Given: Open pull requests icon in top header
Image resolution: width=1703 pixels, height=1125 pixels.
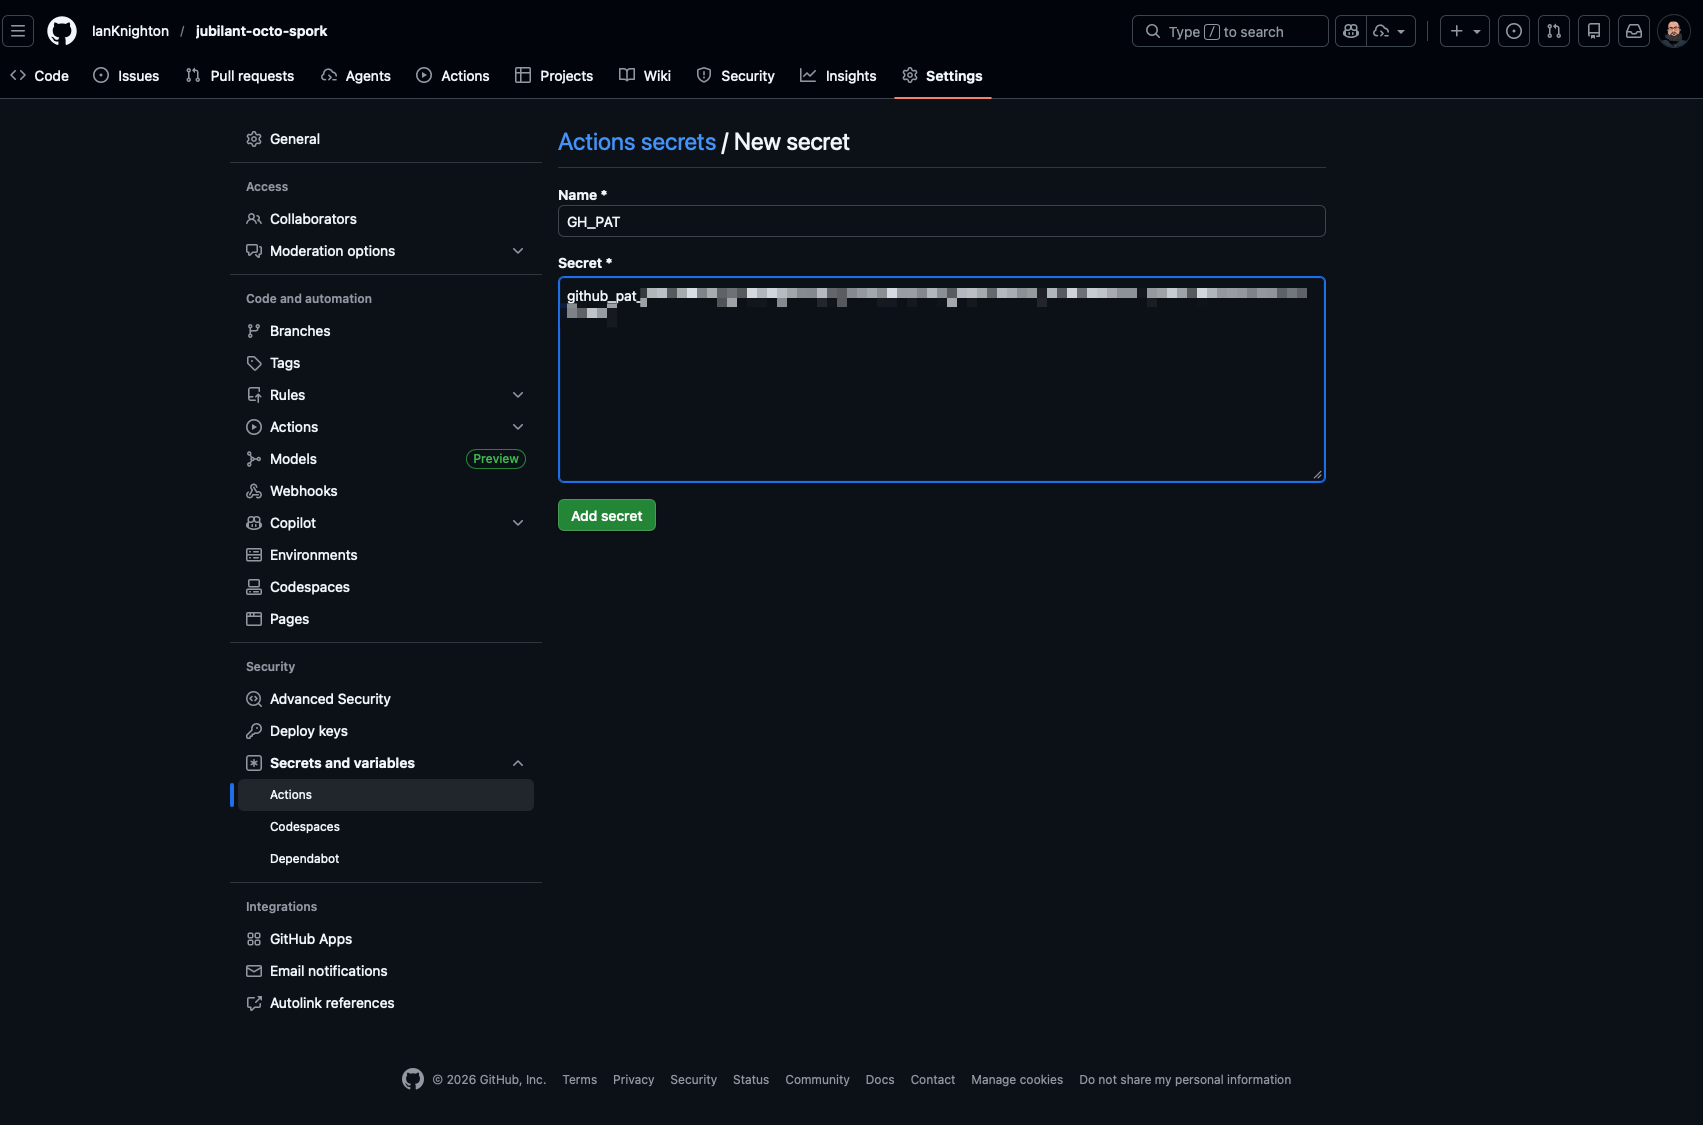Looking at the screenshot, I should tap(1554, 31).
